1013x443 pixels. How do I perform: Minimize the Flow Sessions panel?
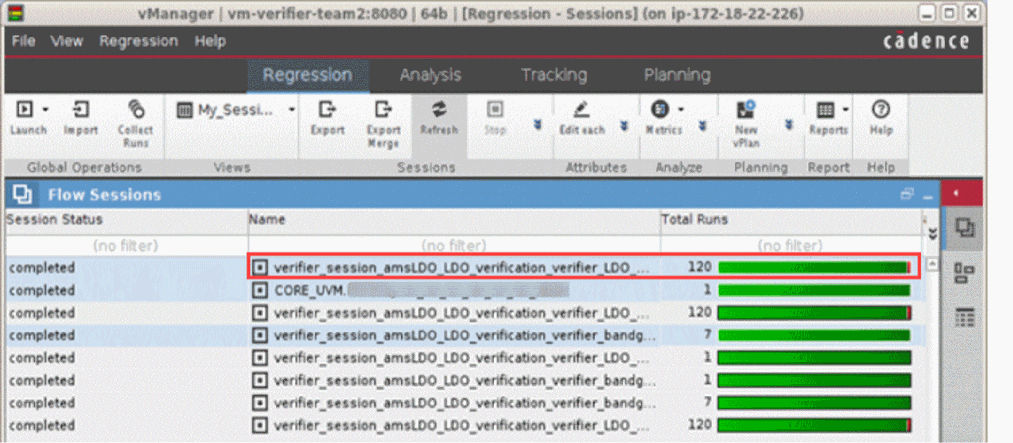click(x=928, y=197)
